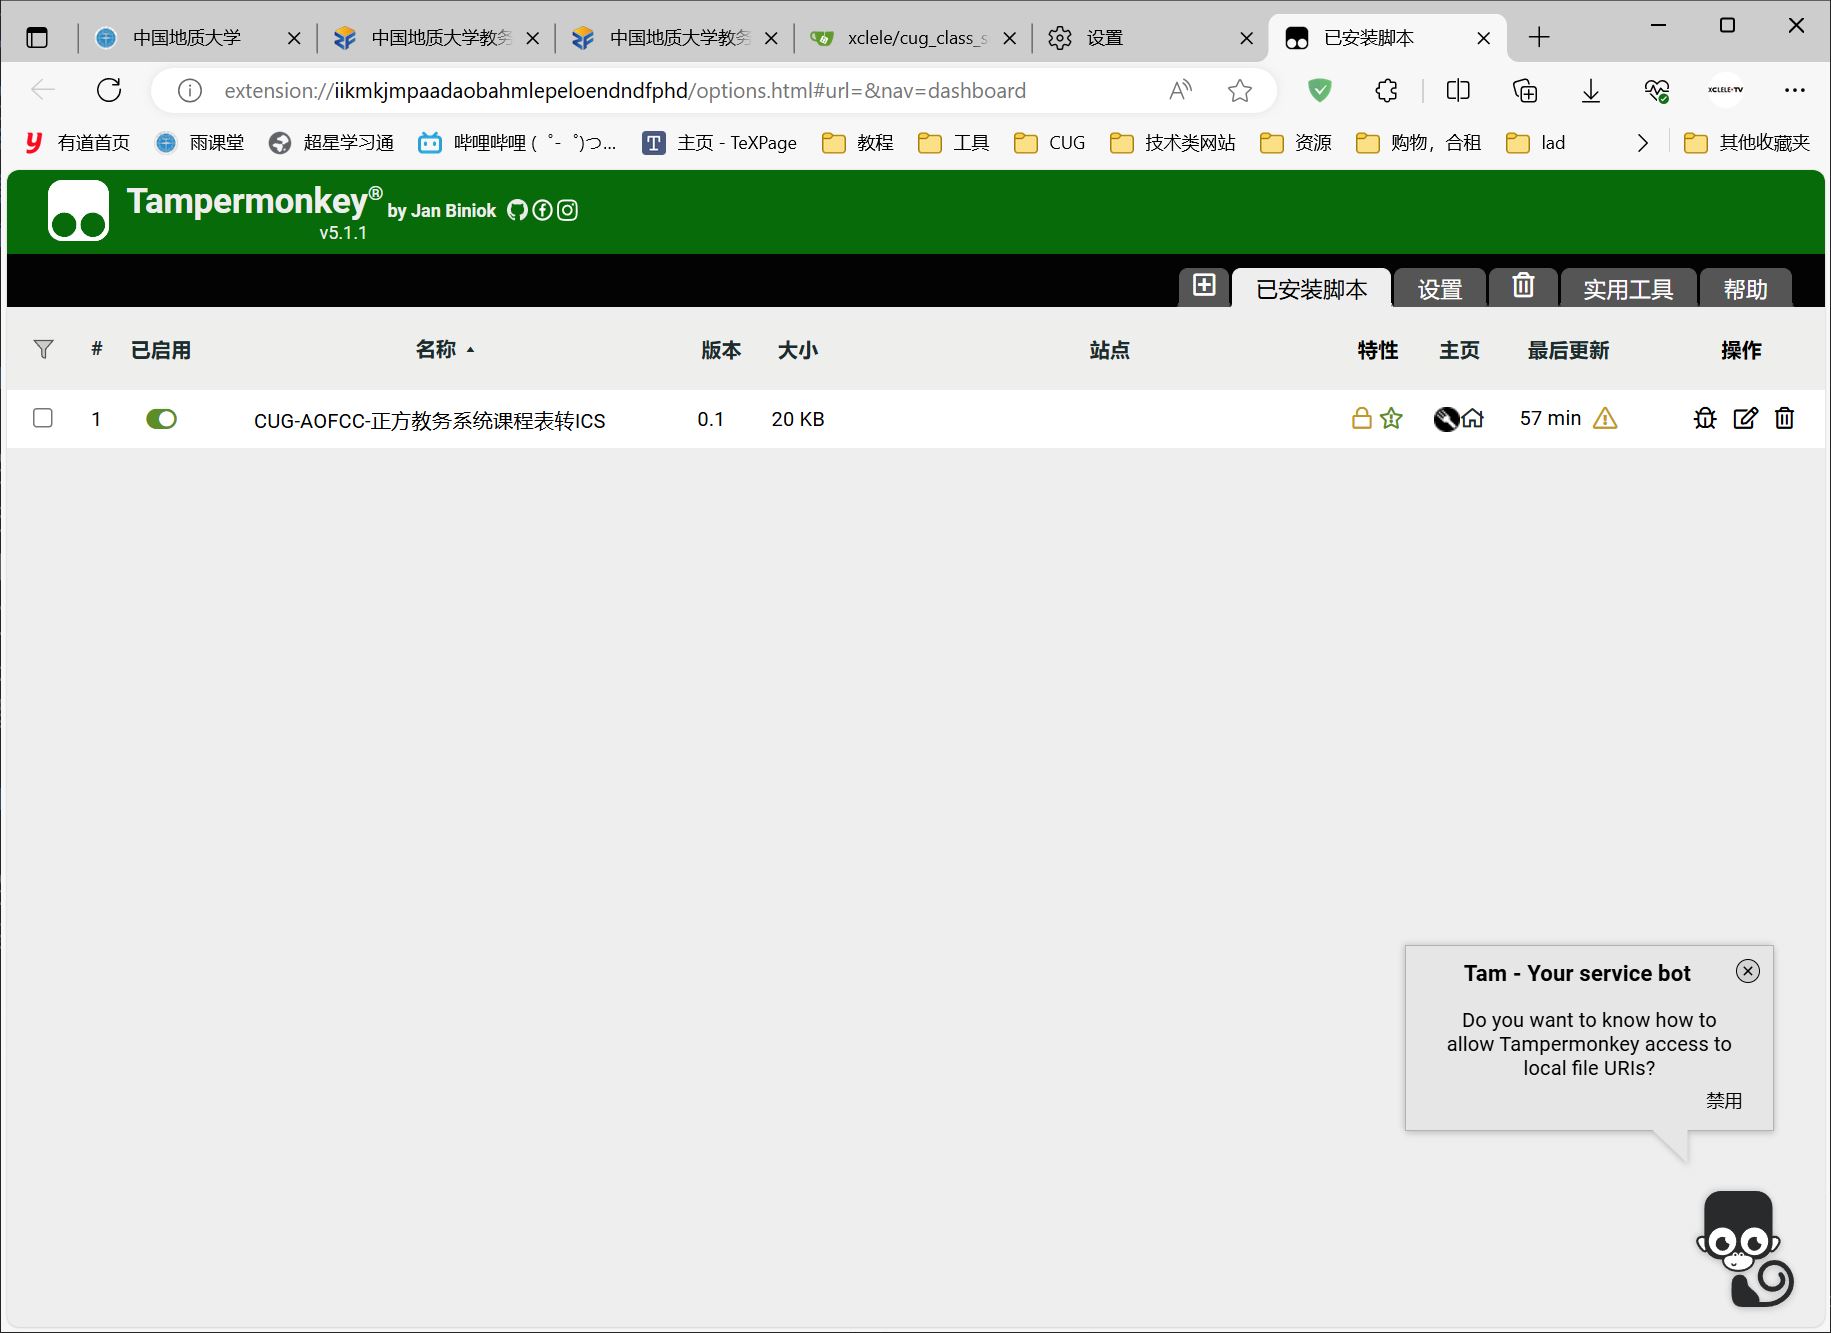
Task: Switch to the Tampermonkey 设置 tab
Action: click(1440, 288)
